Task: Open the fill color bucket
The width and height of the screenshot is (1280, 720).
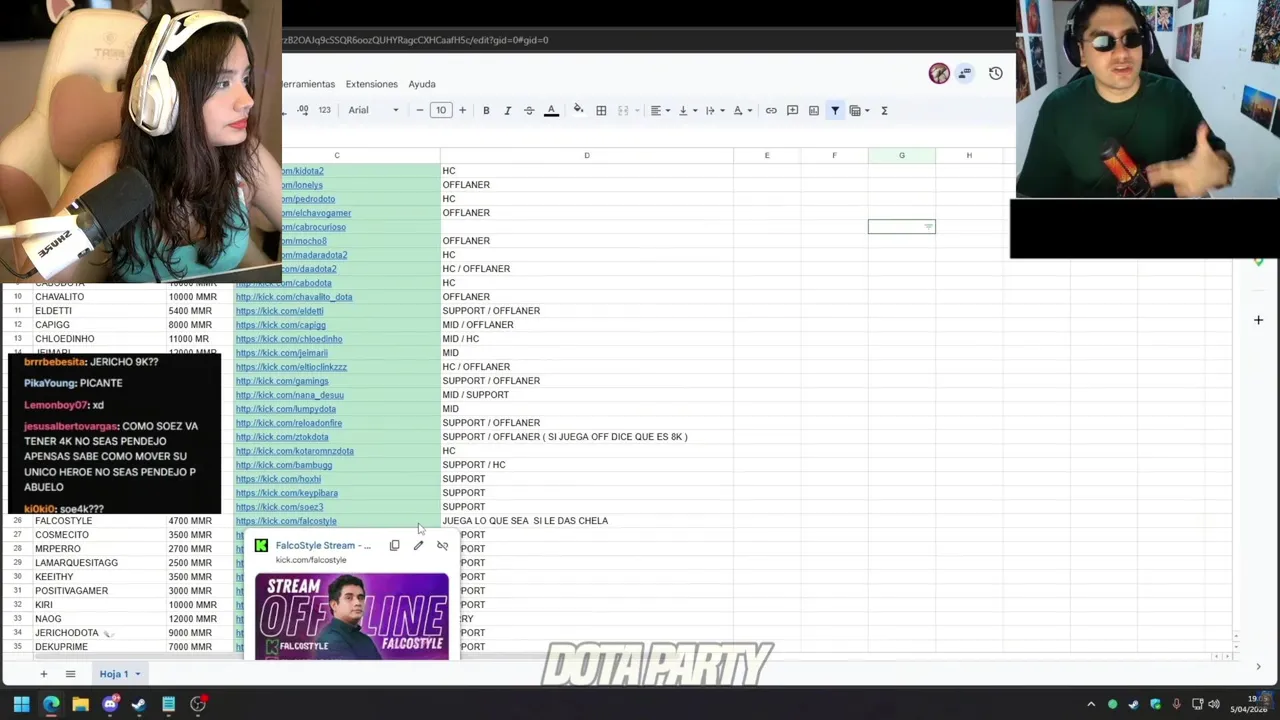Action: point(578,110)
